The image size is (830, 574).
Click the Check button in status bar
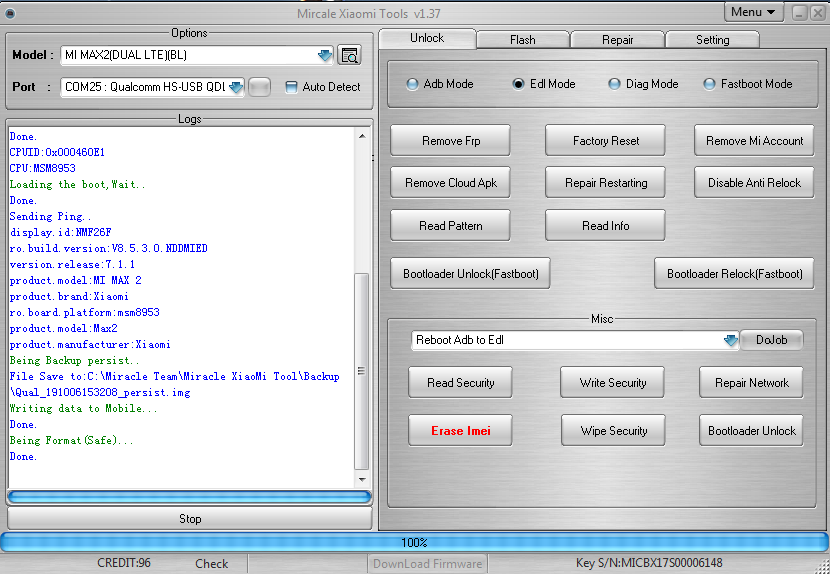click(211, 563)
